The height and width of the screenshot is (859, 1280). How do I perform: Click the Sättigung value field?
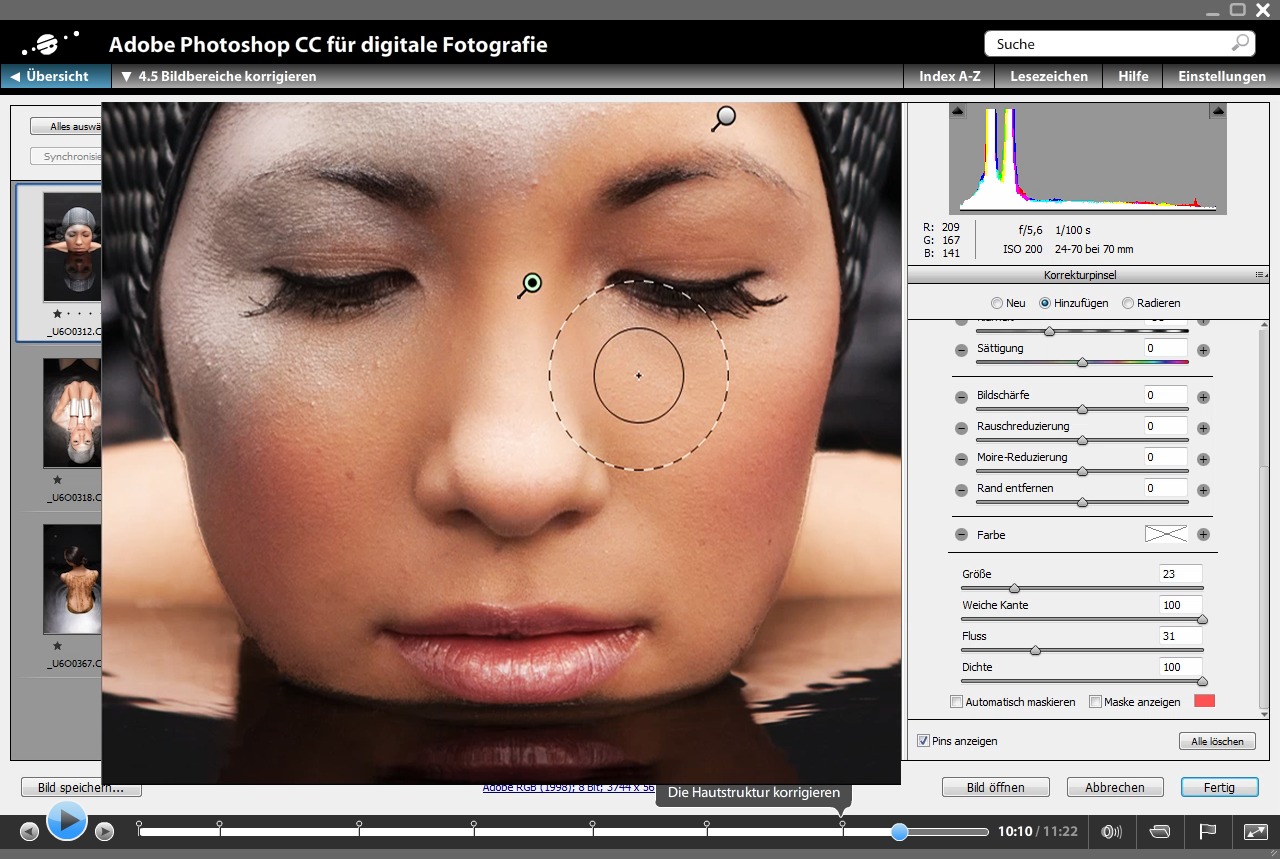click(x=1166, y=348)
